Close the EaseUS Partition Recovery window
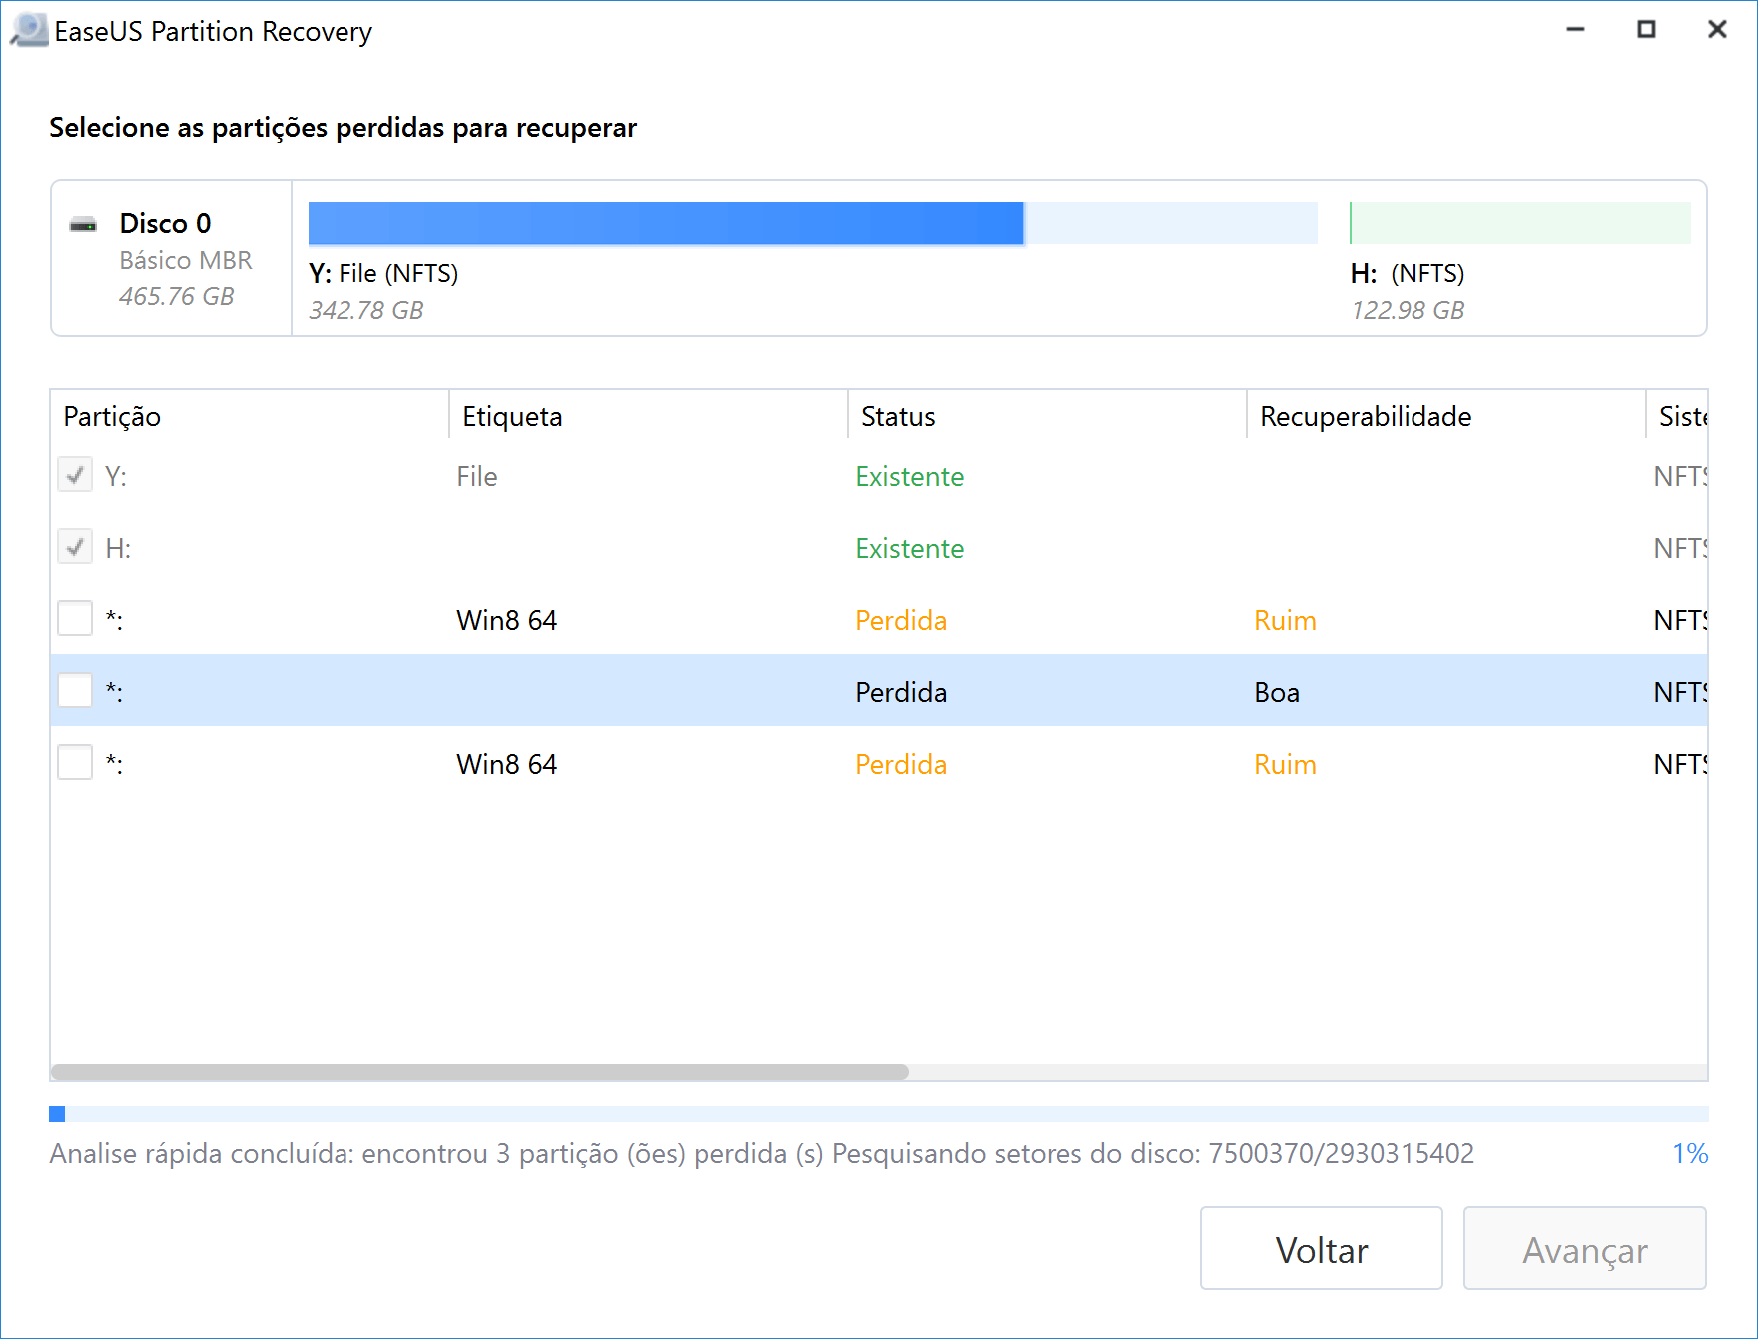Viewport: 1758px width, 1339px height. coord(1717,29)
